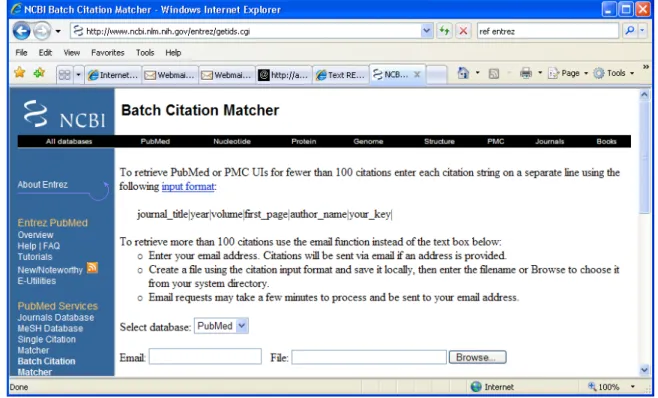The height and width of the screenshot is (398, 658).
Task: Open the tab list dropdown arrow
Action: [x=78, y=75]
